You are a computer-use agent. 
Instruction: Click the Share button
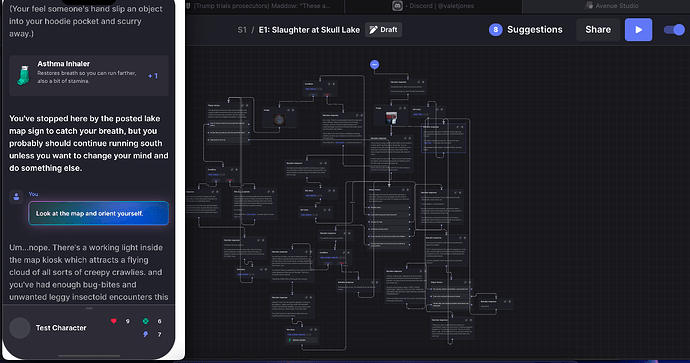pos(598,29)
